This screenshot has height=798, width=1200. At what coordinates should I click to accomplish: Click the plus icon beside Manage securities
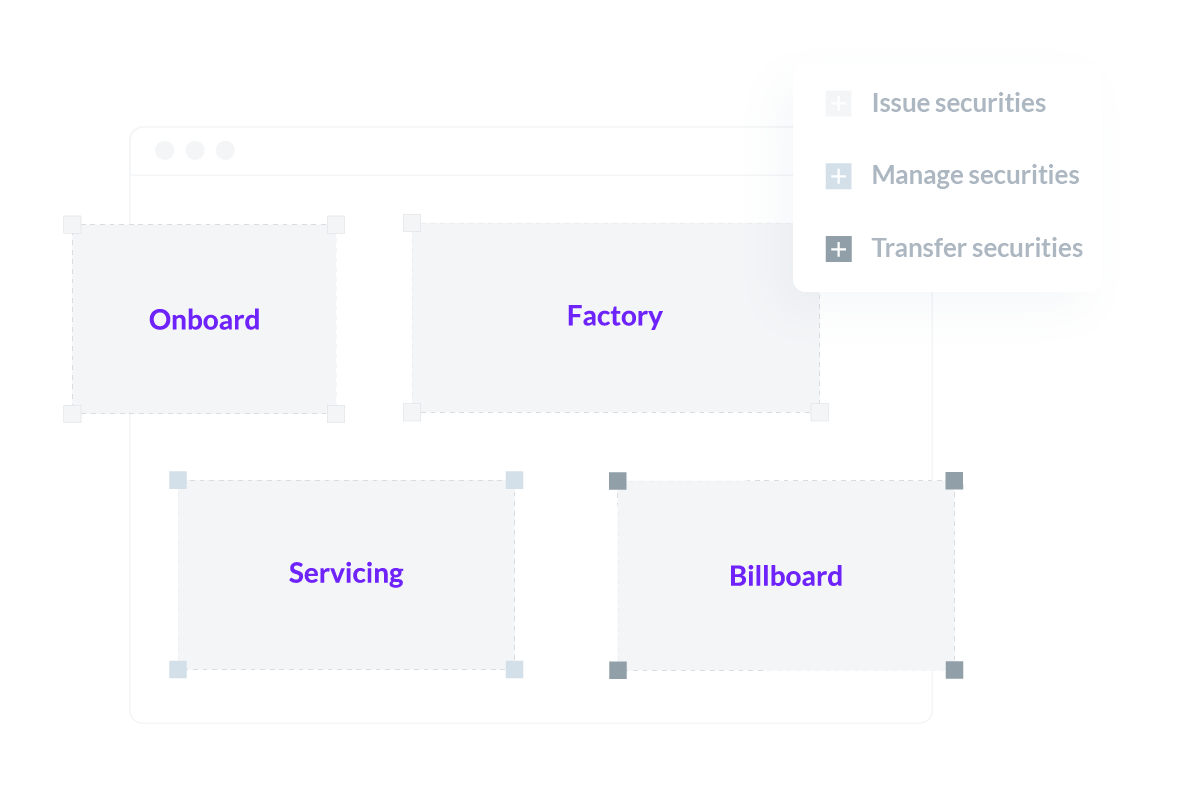838,177
